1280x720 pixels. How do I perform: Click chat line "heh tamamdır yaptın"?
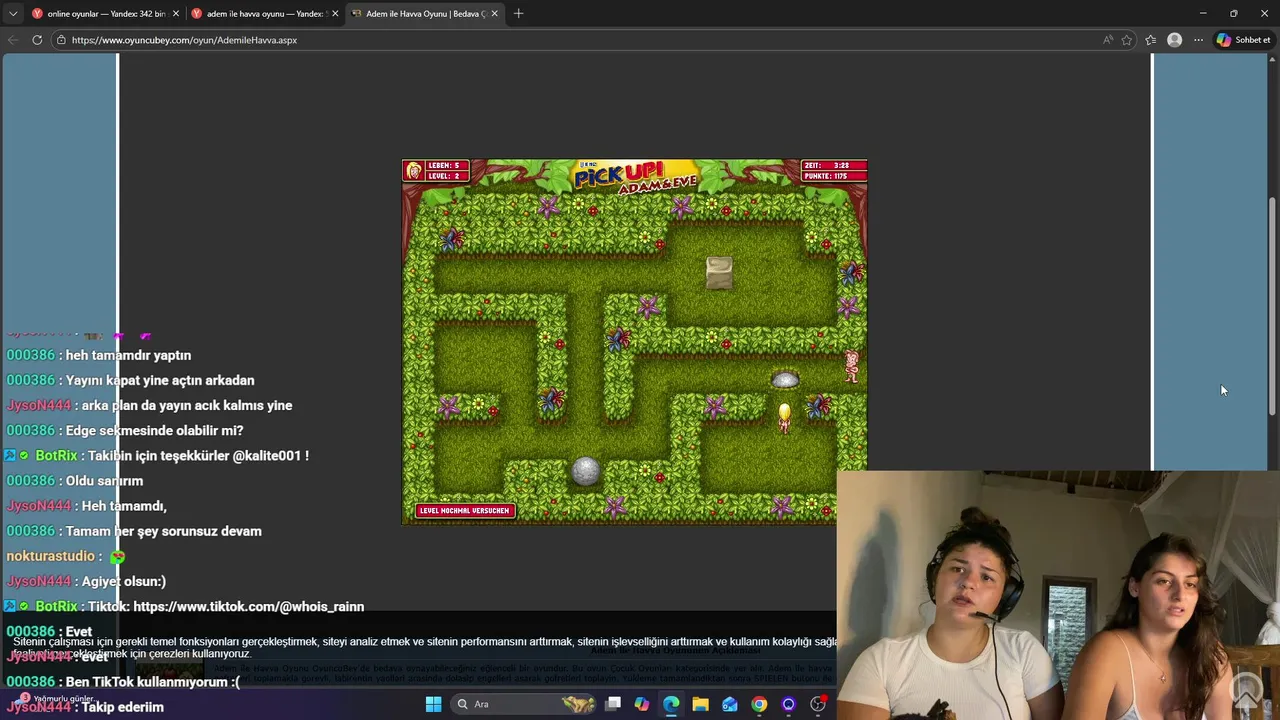(x=128, y=355)
